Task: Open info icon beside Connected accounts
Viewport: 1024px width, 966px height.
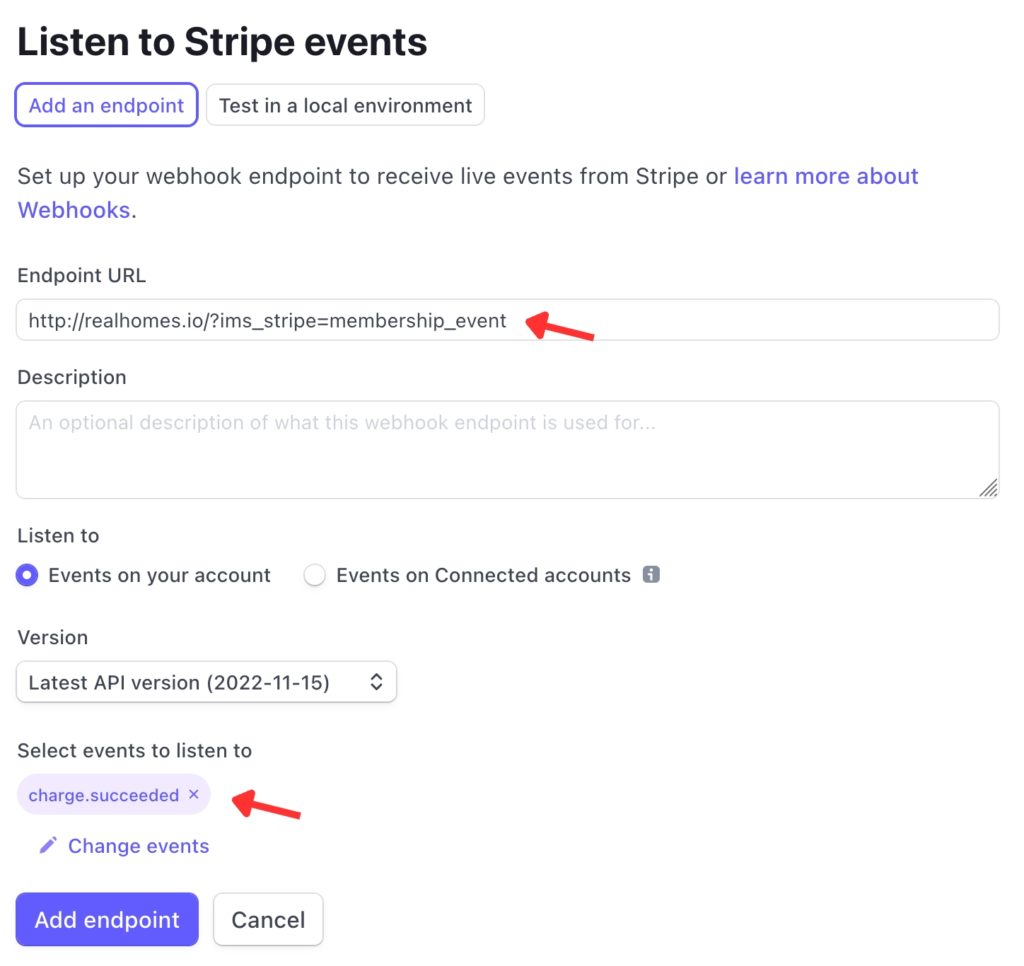Action: 651,574
